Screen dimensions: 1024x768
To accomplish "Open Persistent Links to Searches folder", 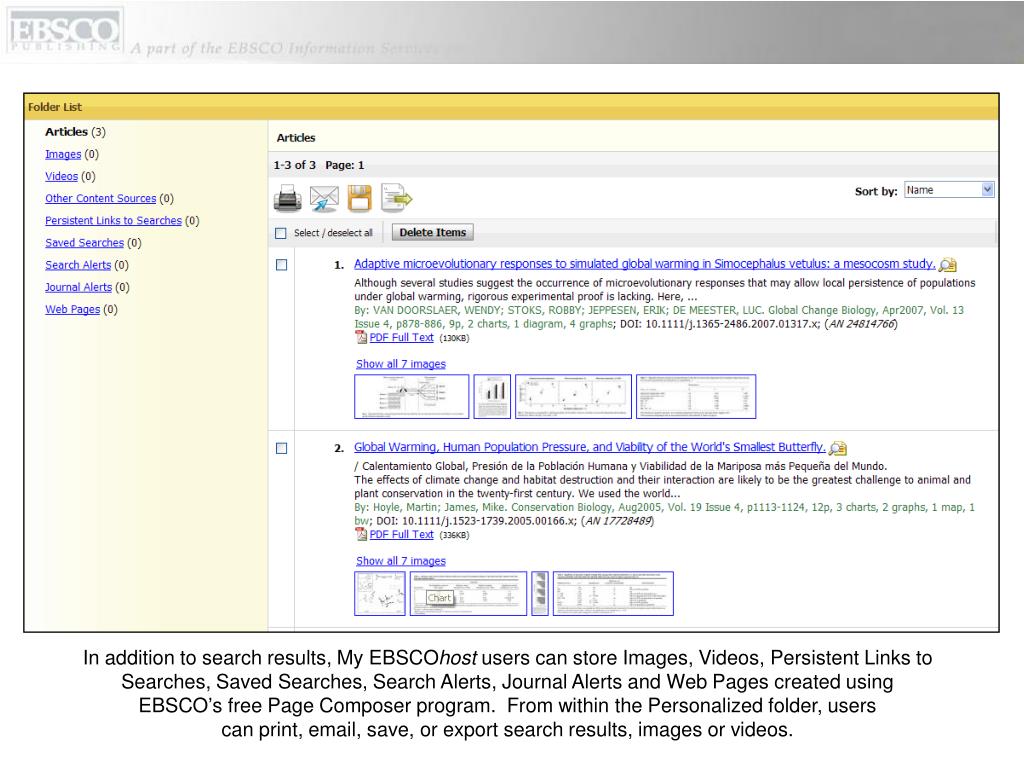I will coord(113,221).
